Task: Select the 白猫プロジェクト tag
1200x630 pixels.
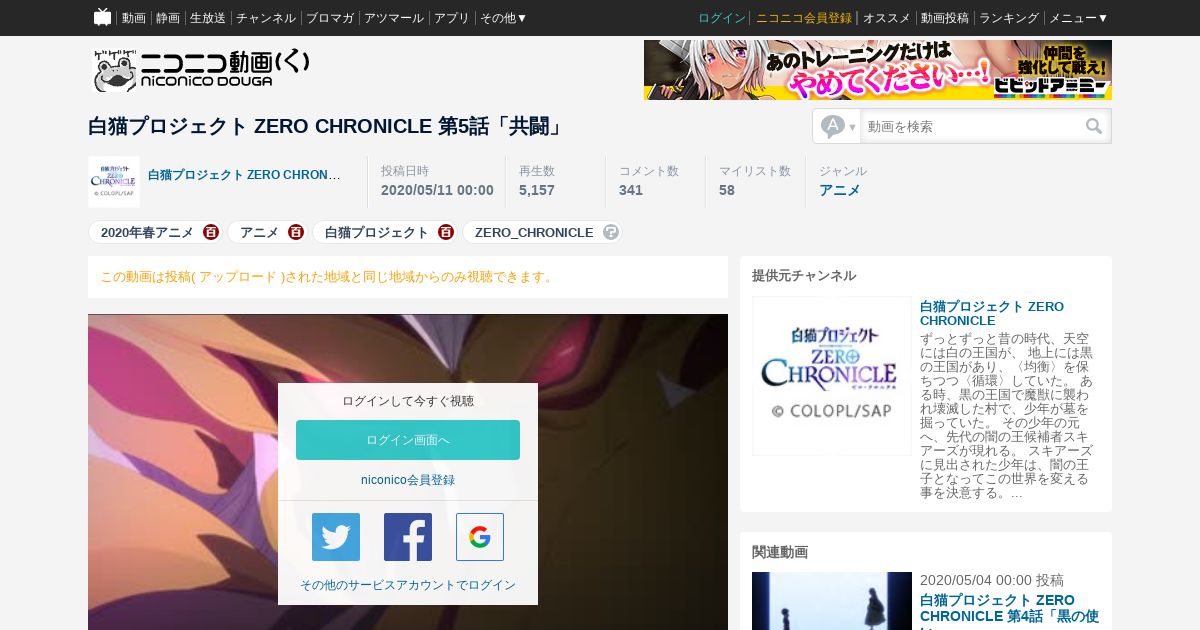Action: coord(377,232)
